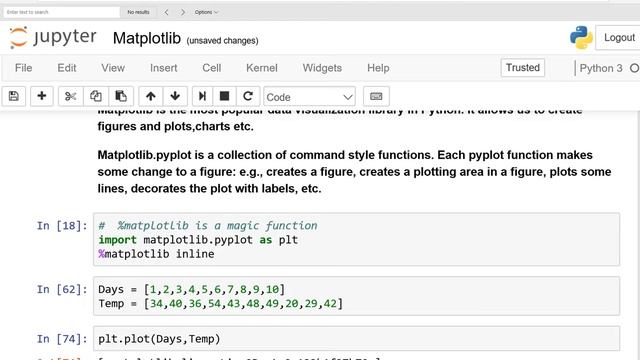Click the In [74] cell prompt
Viewport: 640px width, 360px height.
click(62, 339)
